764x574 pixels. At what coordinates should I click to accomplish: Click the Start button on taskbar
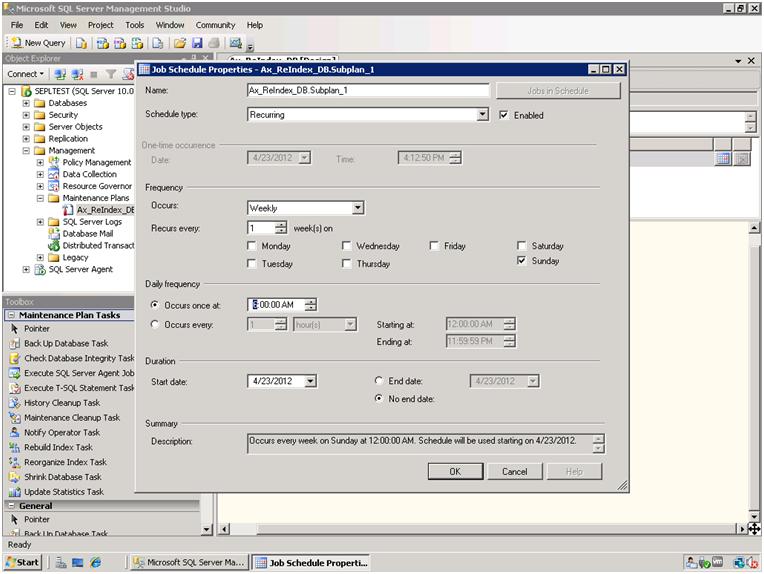23,562
